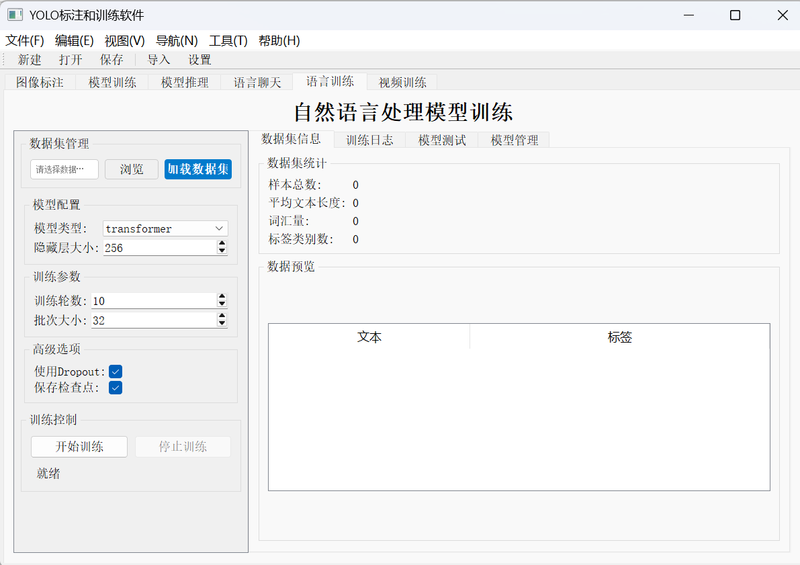Switch to the 视频训练 tab
Image resolution: width=800 pixels, height=565 pixels.
tap(403, 82)
